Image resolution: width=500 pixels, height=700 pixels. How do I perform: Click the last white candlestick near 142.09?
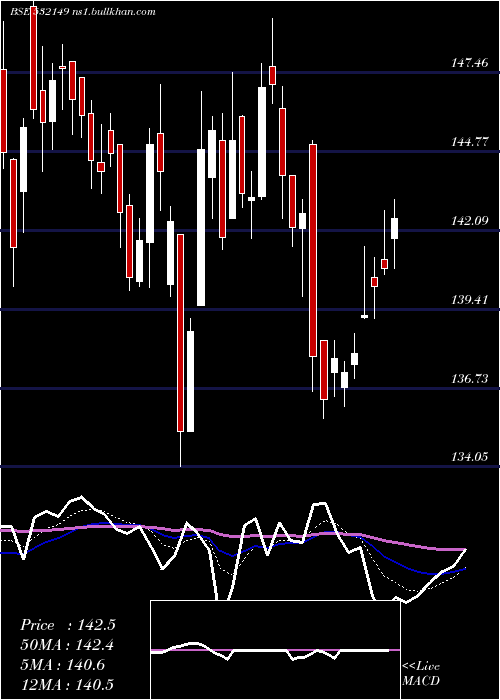pyautogui.click(x=395, y=229)
